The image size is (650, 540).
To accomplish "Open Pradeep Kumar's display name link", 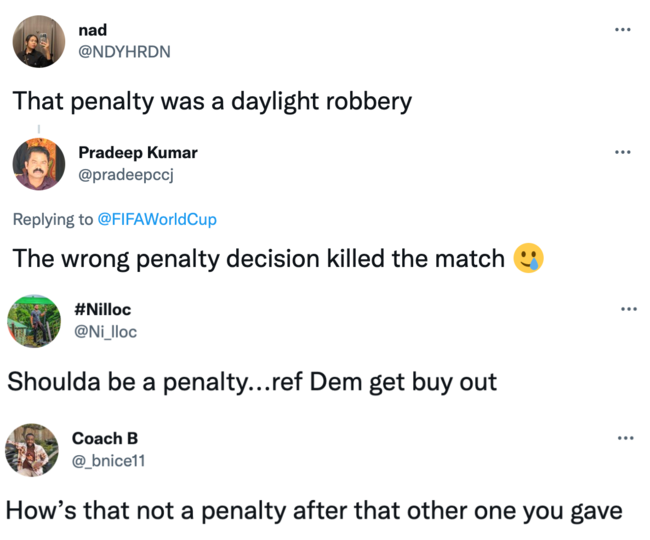I will point(137,153).
